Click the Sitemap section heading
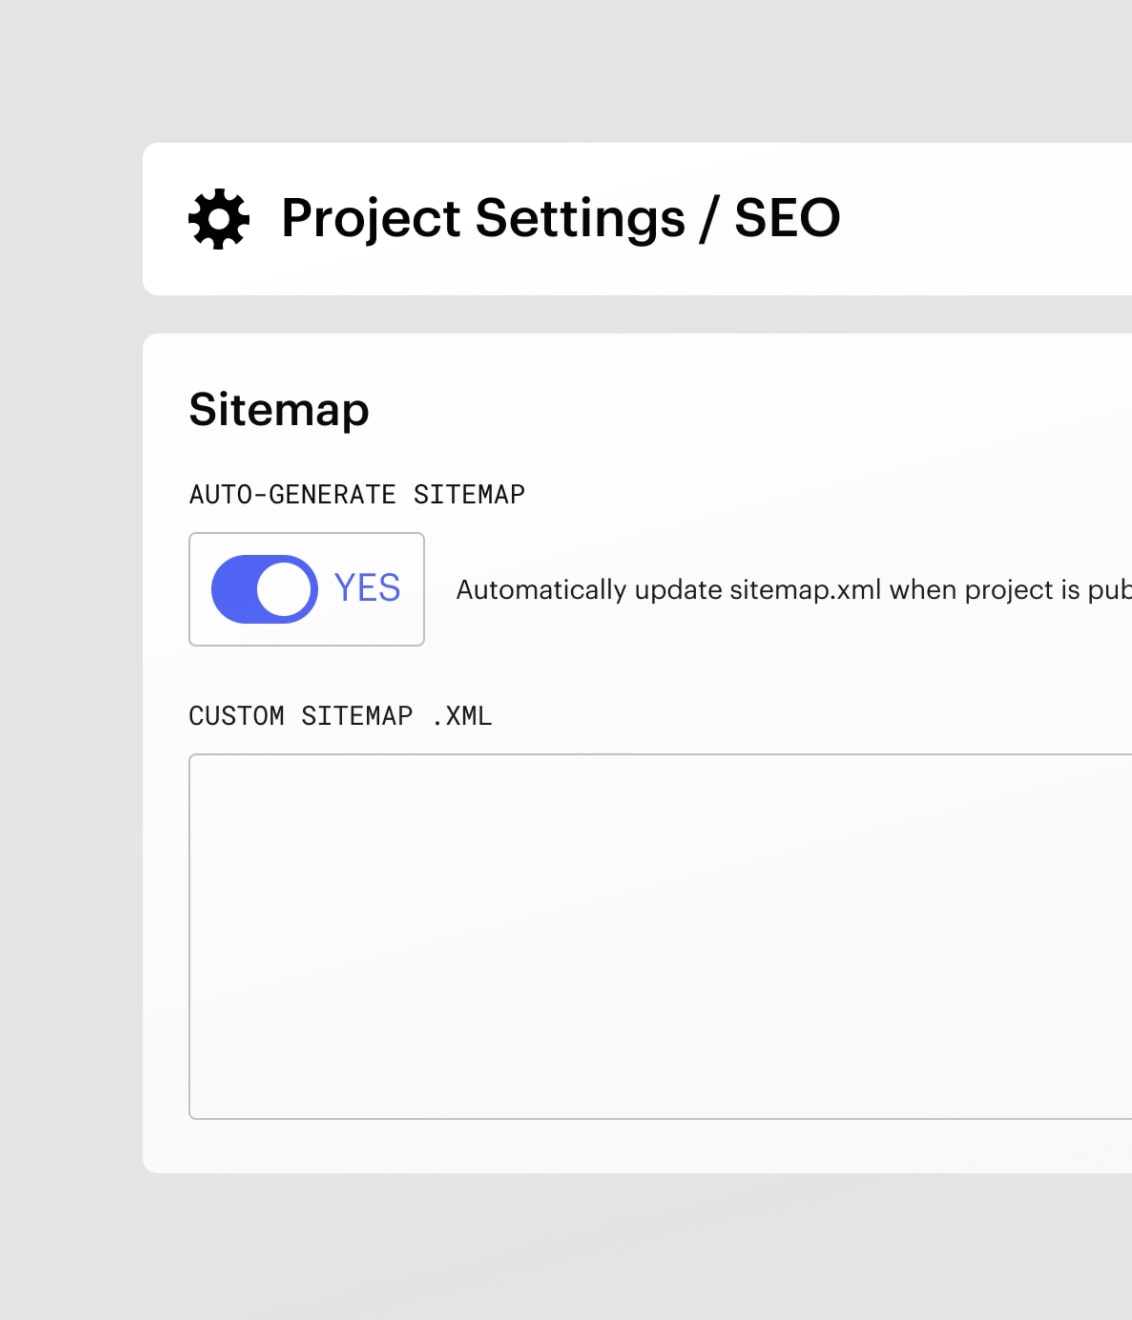 [279, 410]
